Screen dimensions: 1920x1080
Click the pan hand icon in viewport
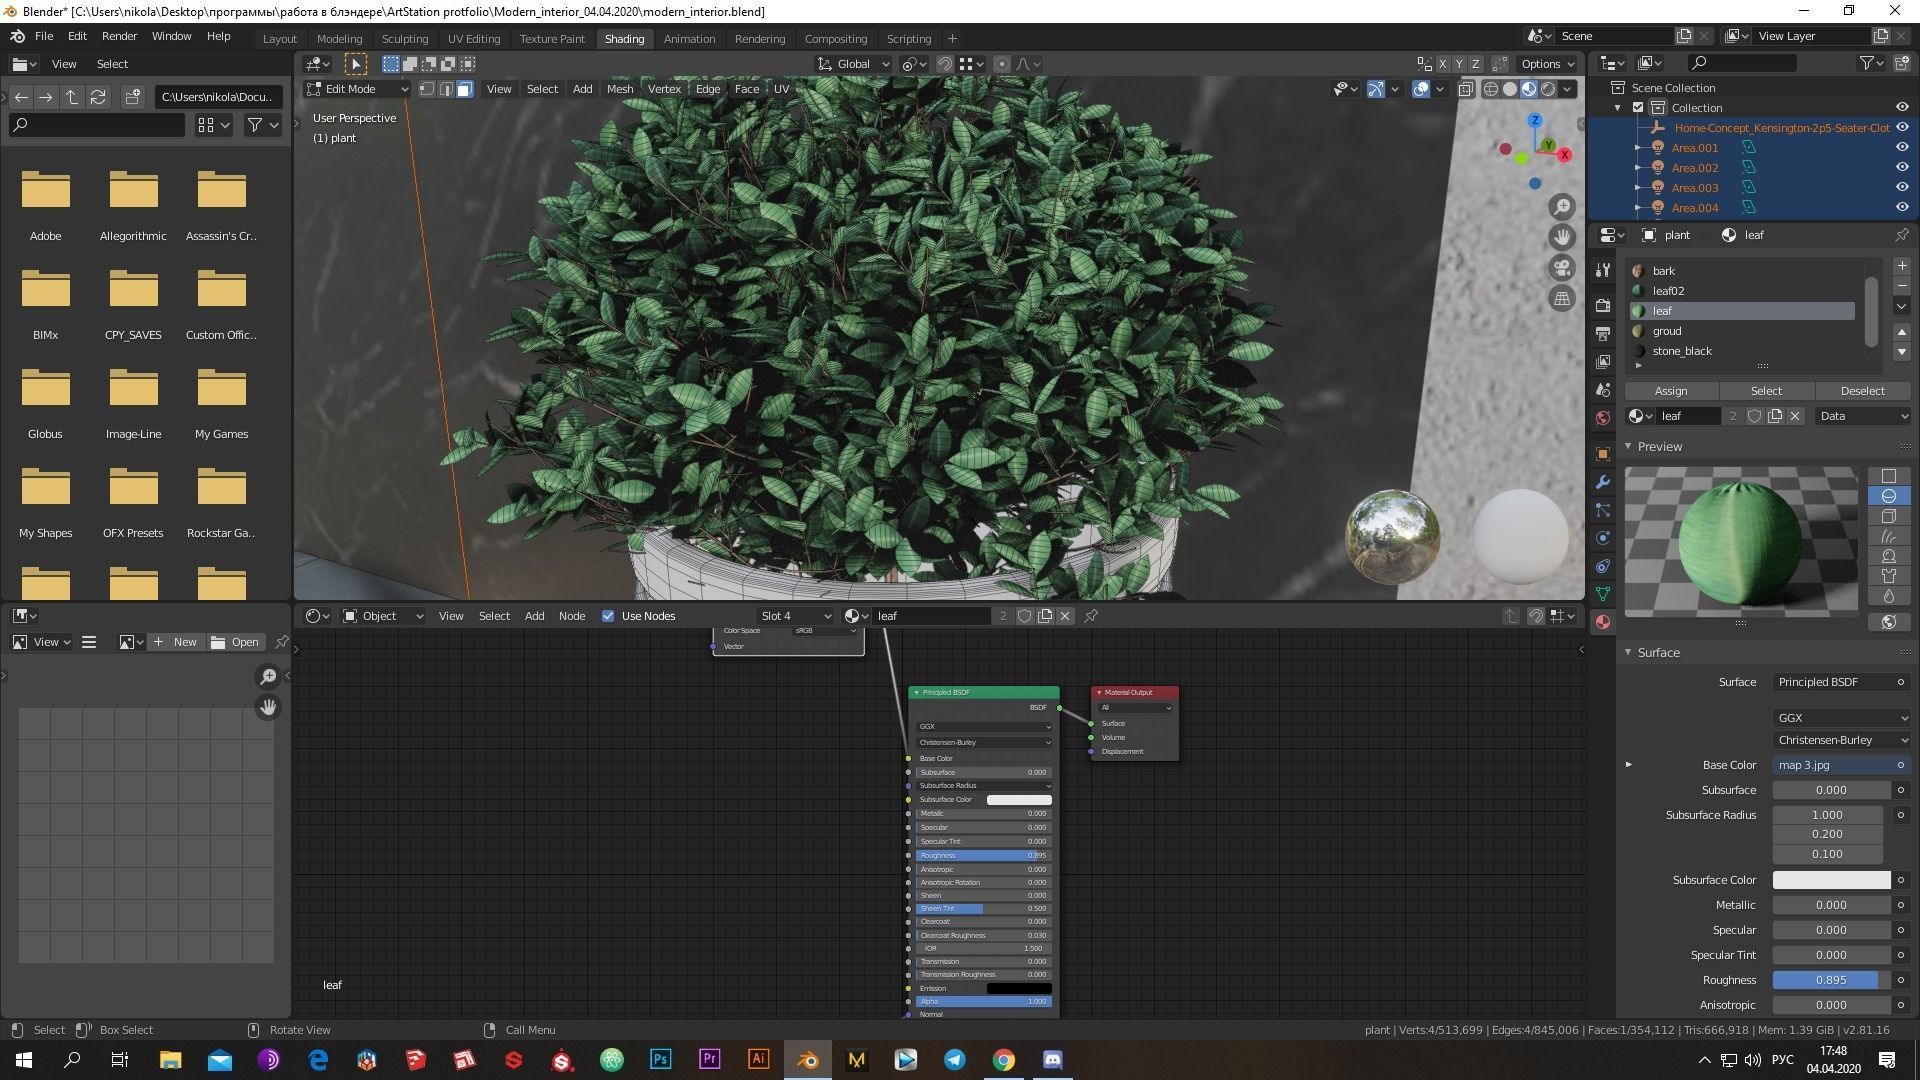(1562, 237)
